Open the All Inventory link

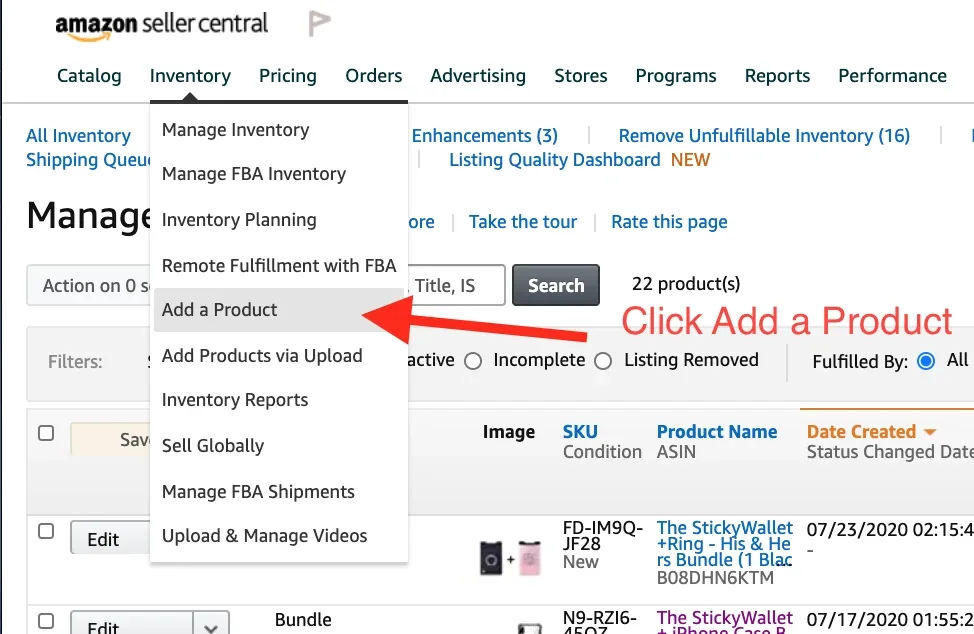79,135
